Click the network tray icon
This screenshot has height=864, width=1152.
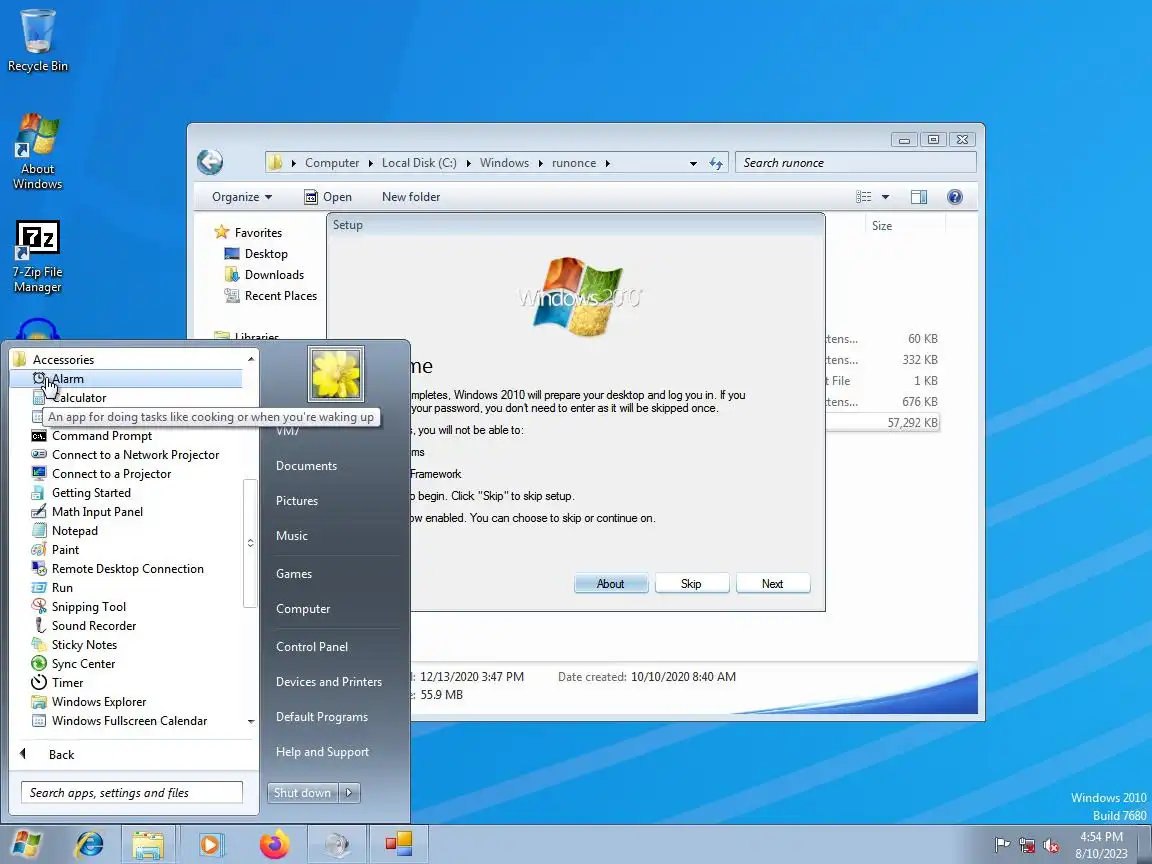pyautogui.click(x=1027, y=846)
